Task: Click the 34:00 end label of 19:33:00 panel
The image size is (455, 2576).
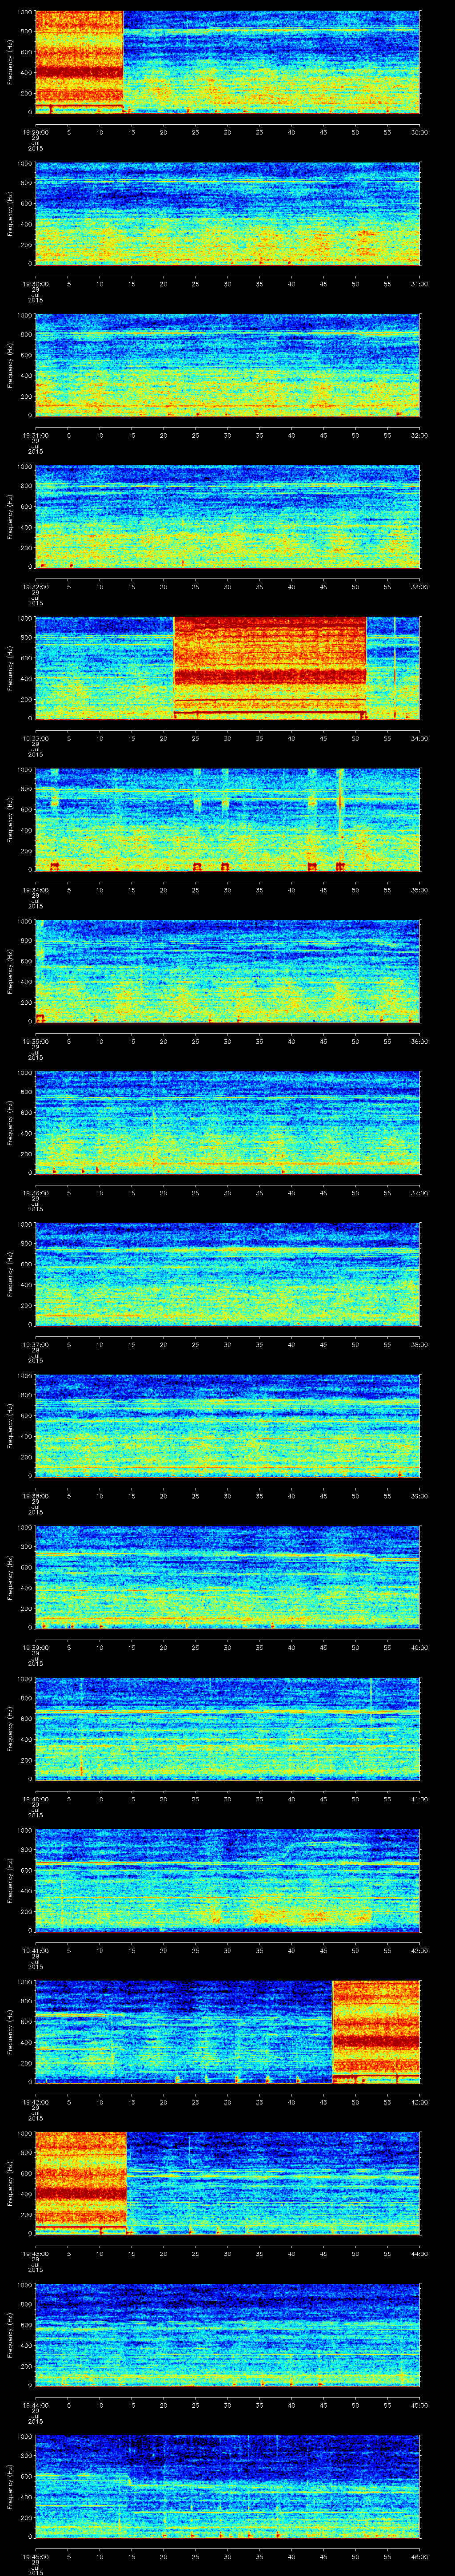Action: coord(419,738)
